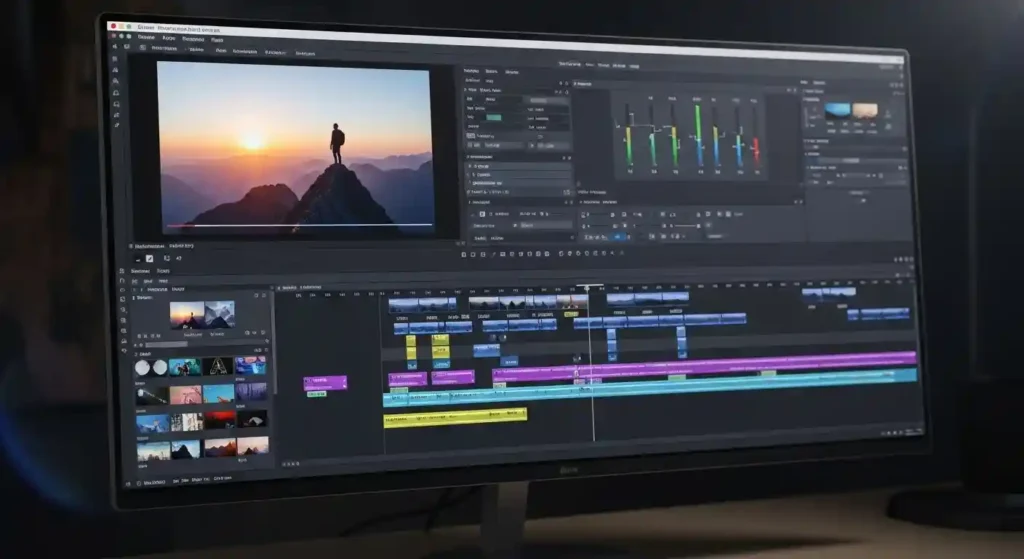Select the longest purple clip spanning the timeline
The image size is (1024, 559).
click(705, 367)
